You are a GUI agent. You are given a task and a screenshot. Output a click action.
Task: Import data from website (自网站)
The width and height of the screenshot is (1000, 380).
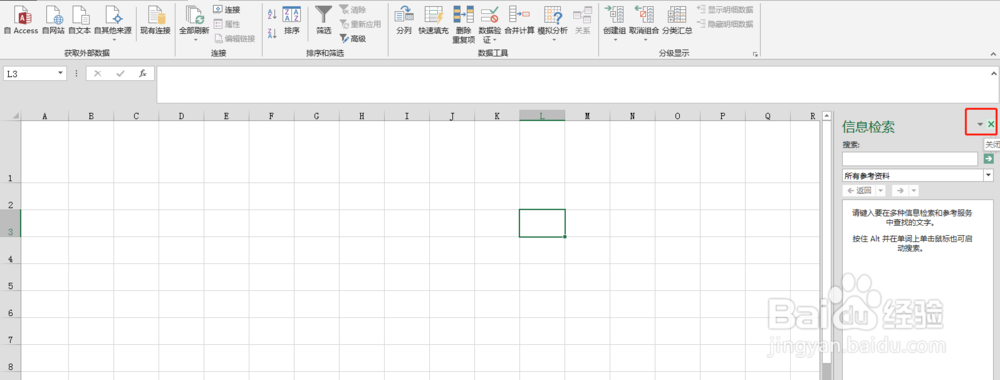pyautogui.click(x=54, y=20)
